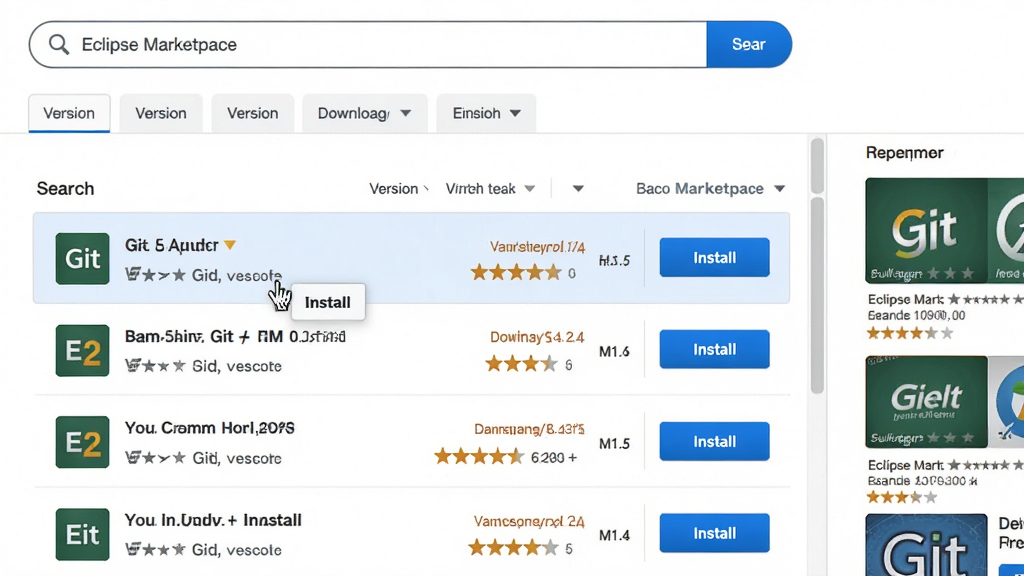The width and height of the screenshot is (1024, 576).
Task: Focus the Eclipse Marketpace search field
Action: 368,44
